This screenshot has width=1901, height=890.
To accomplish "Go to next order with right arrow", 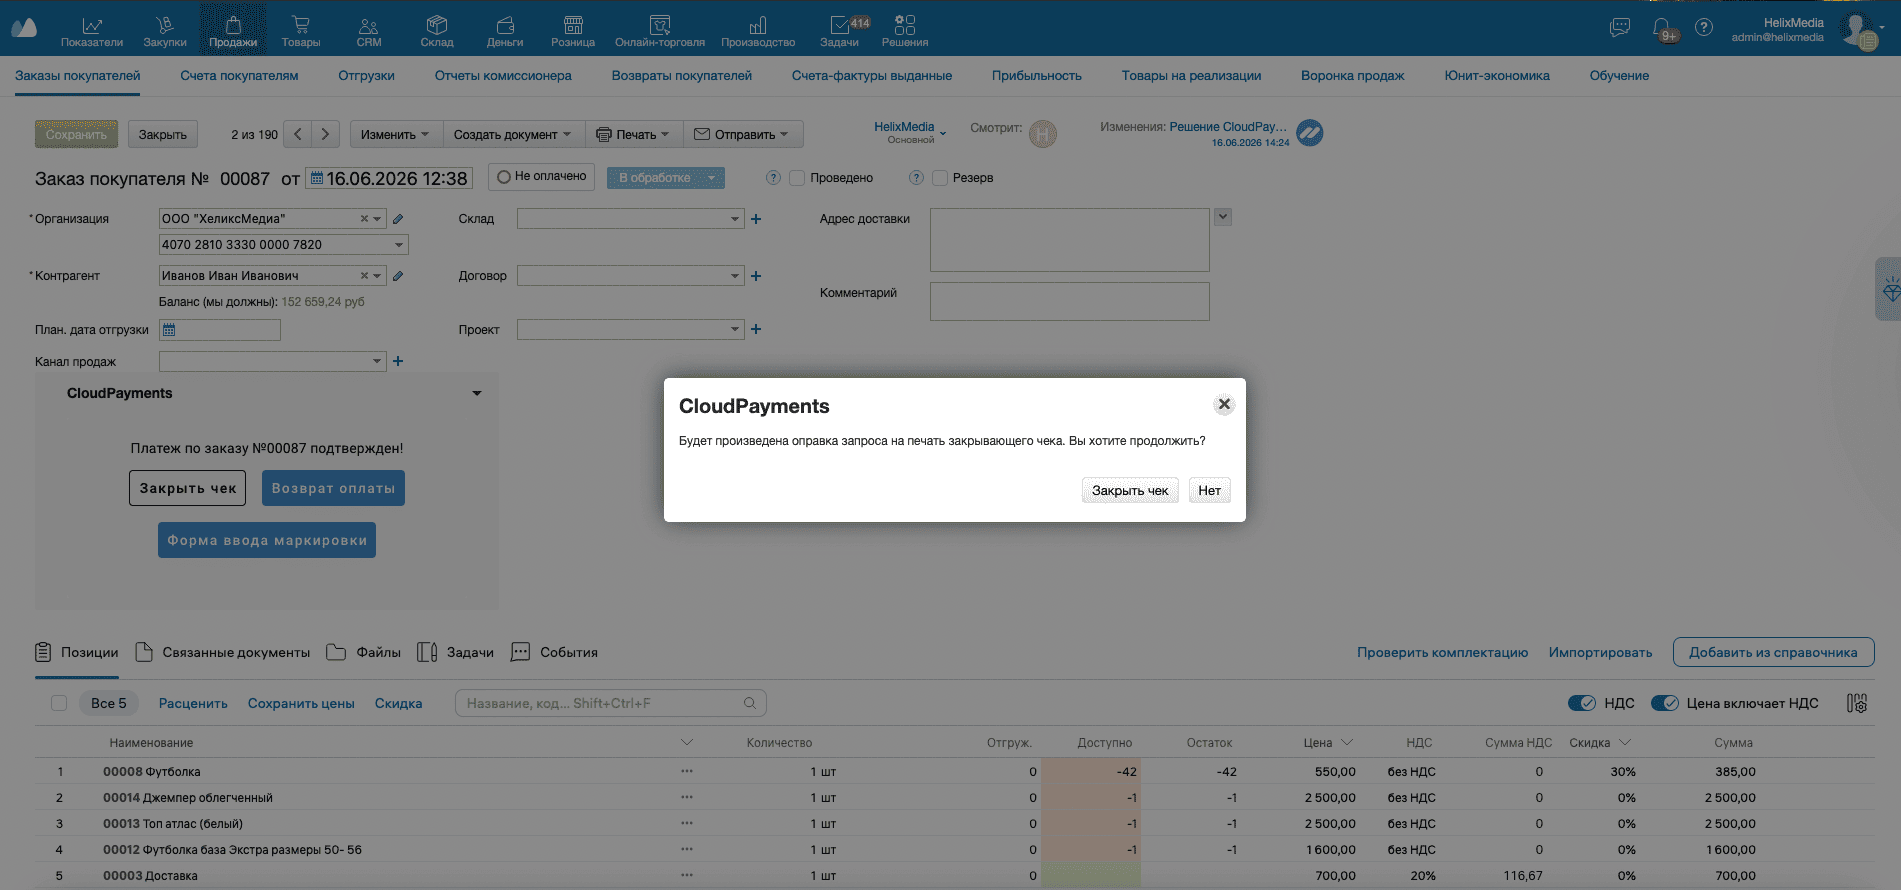I will point(325,134).
